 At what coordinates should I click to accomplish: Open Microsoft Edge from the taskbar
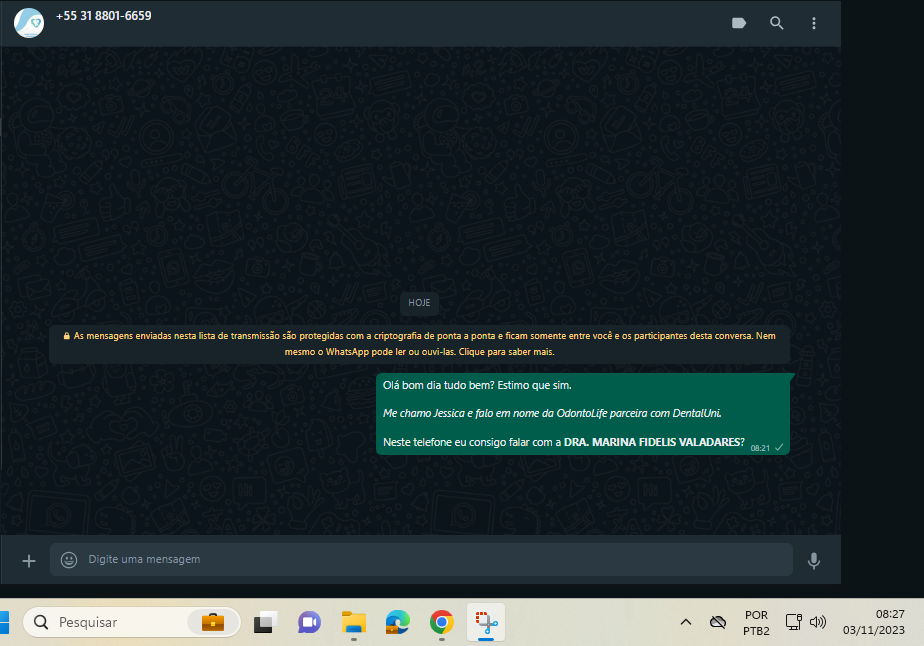coord(398,622)
